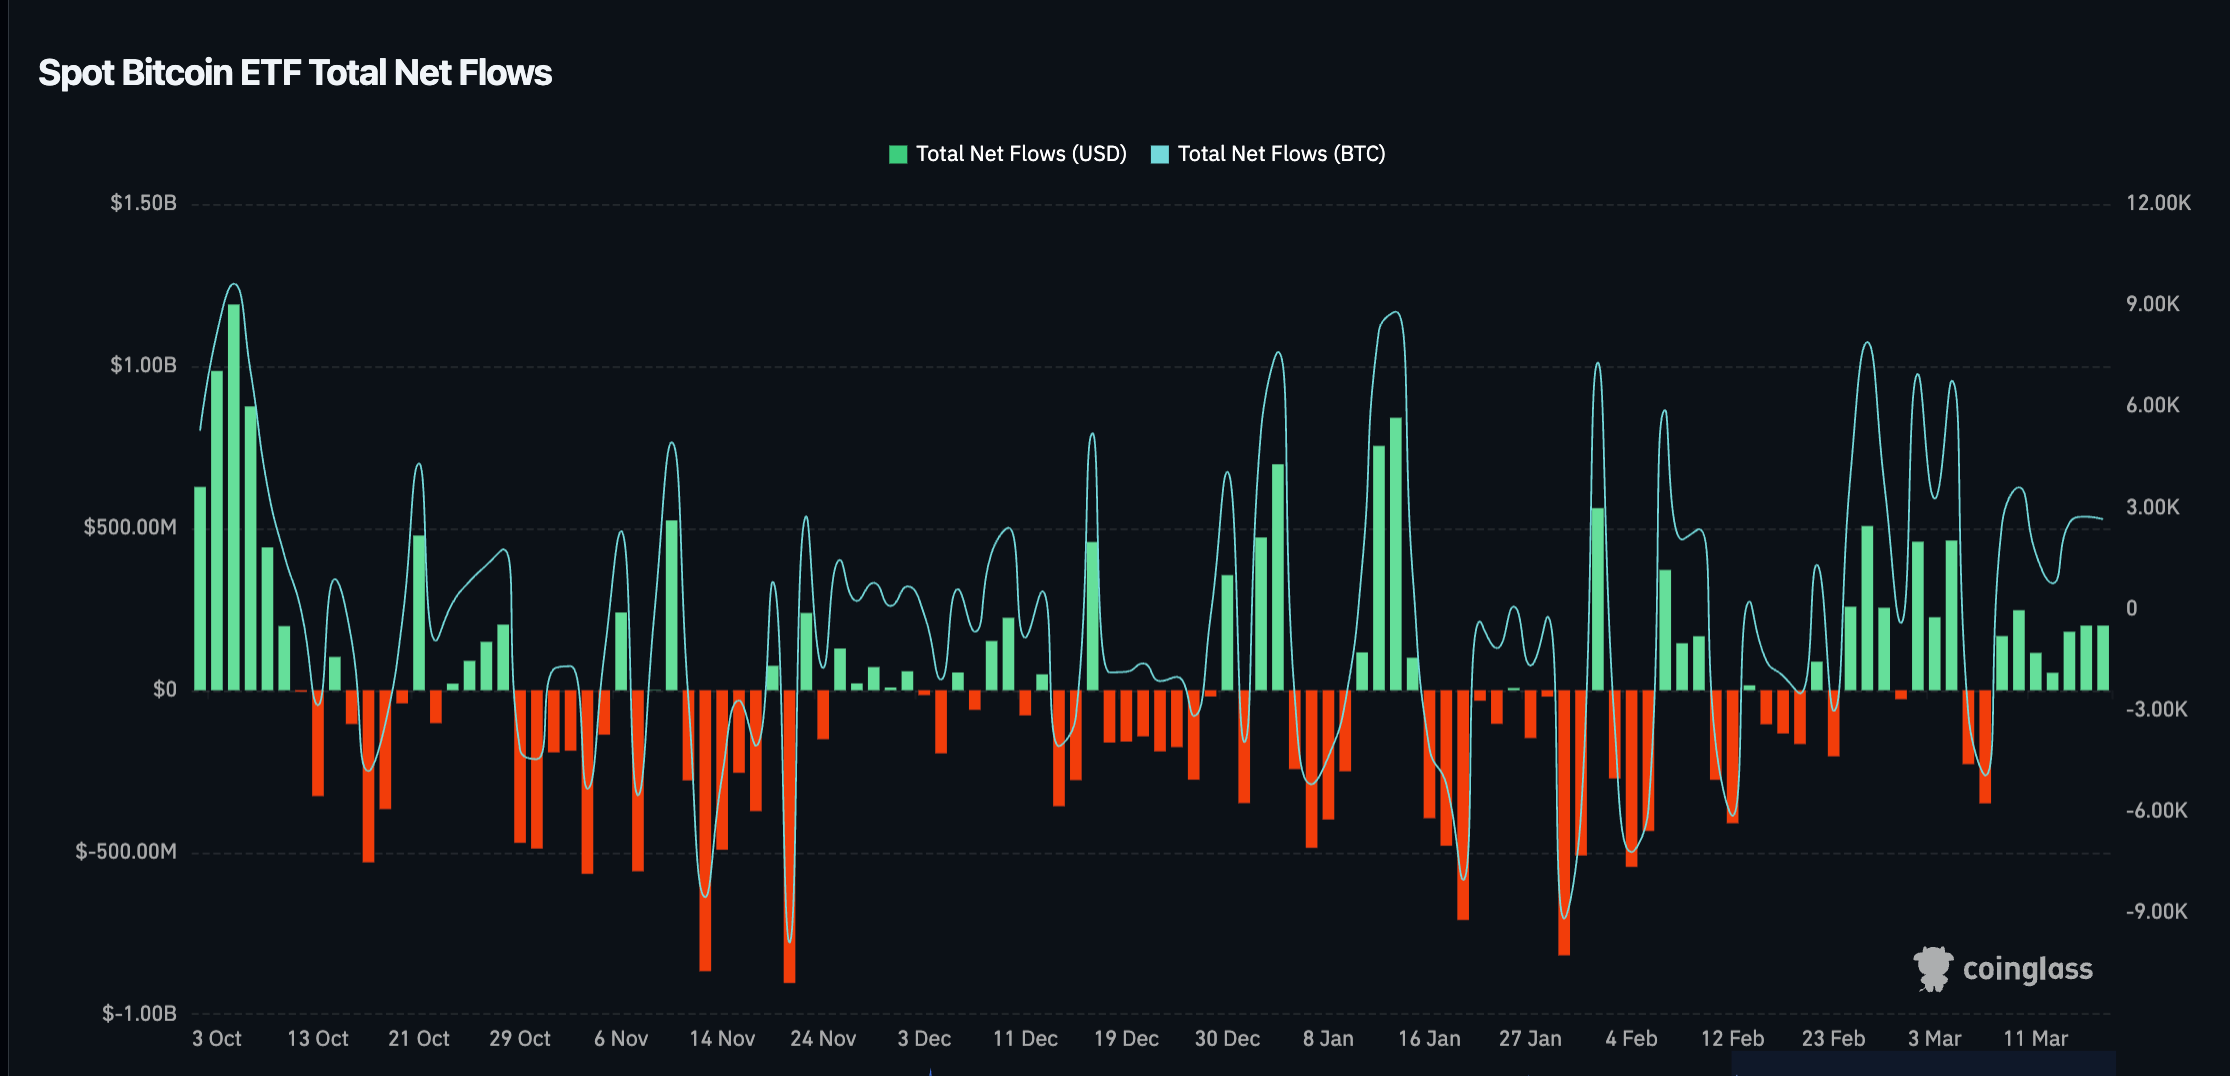Select the $500.00M left axis label
The width and height of the screenshot is (2230, 1076).
(x=130, y=527)
